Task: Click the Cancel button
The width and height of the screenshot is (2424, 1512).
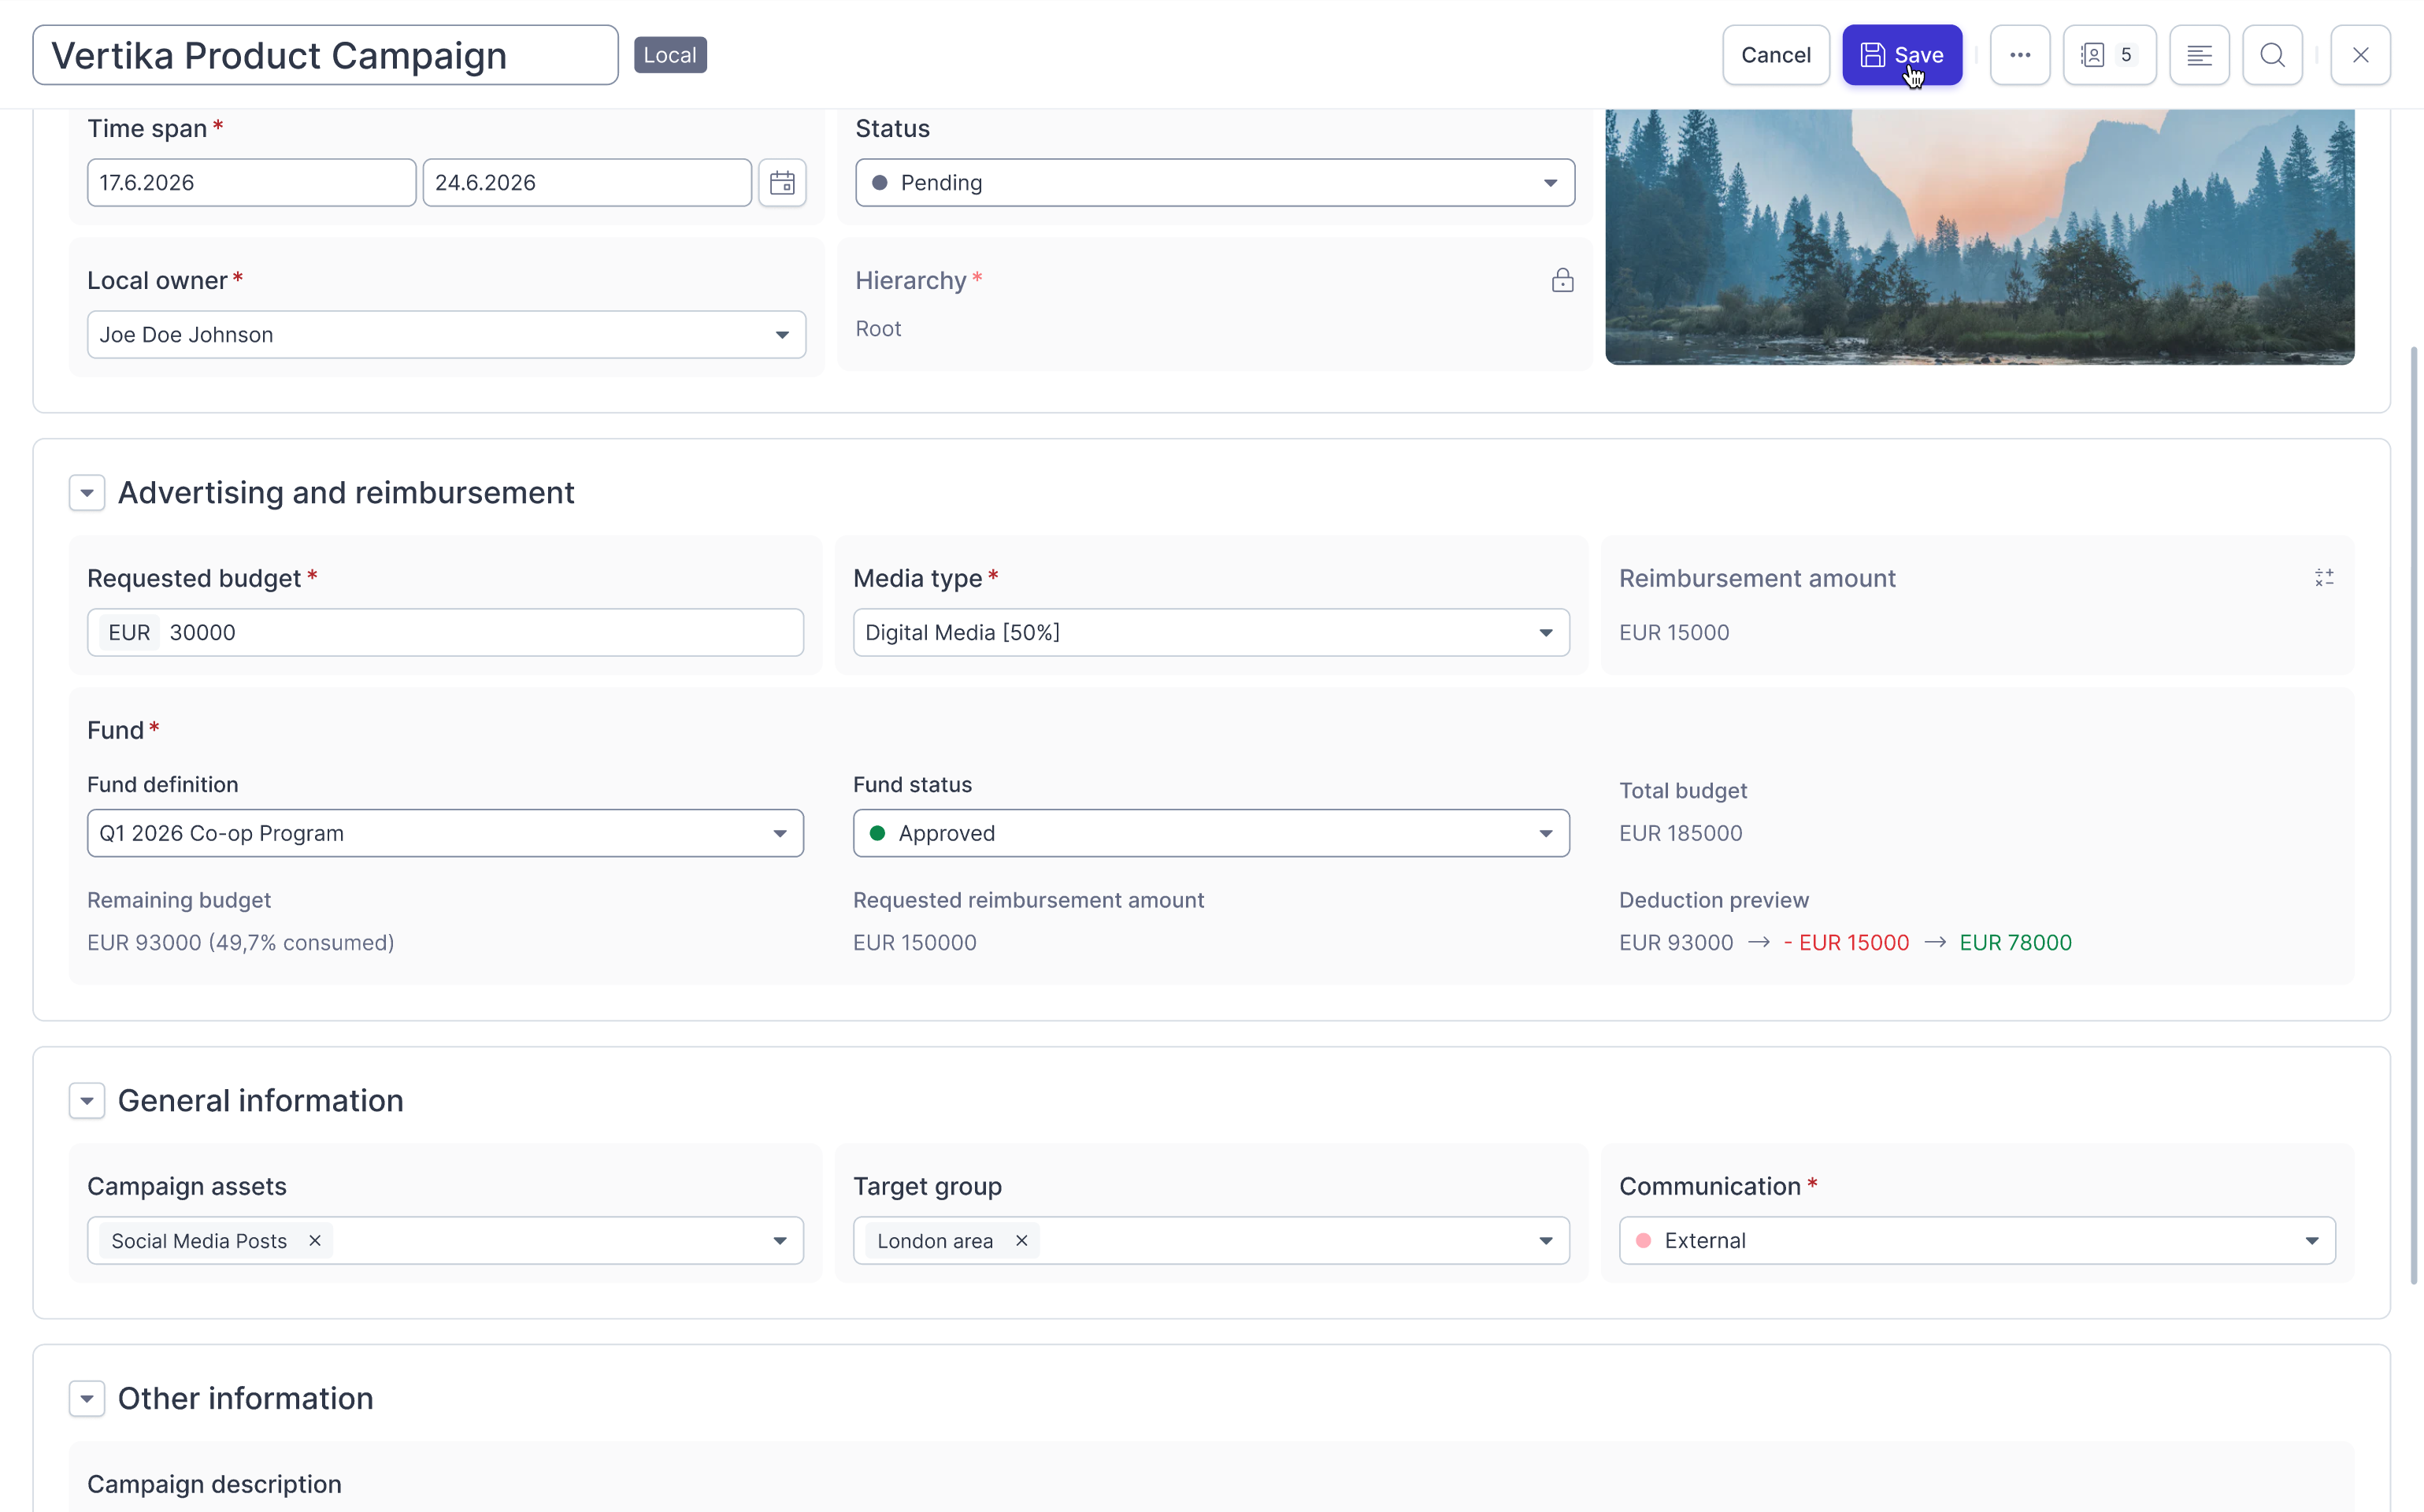Action: click(x=1775, y=55)
